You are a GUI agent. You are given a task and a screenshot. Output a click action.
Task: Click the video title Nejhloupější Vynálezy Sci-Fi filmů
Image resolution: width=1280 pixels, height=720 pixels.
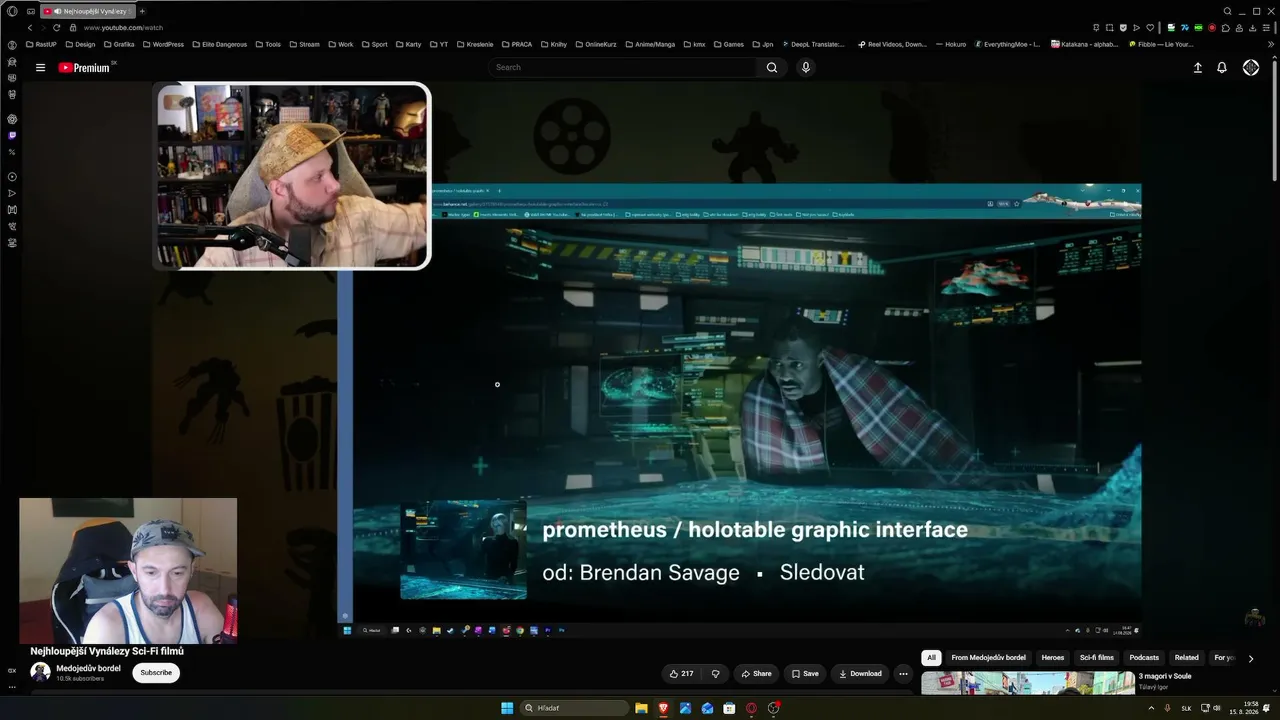point(107,651)
